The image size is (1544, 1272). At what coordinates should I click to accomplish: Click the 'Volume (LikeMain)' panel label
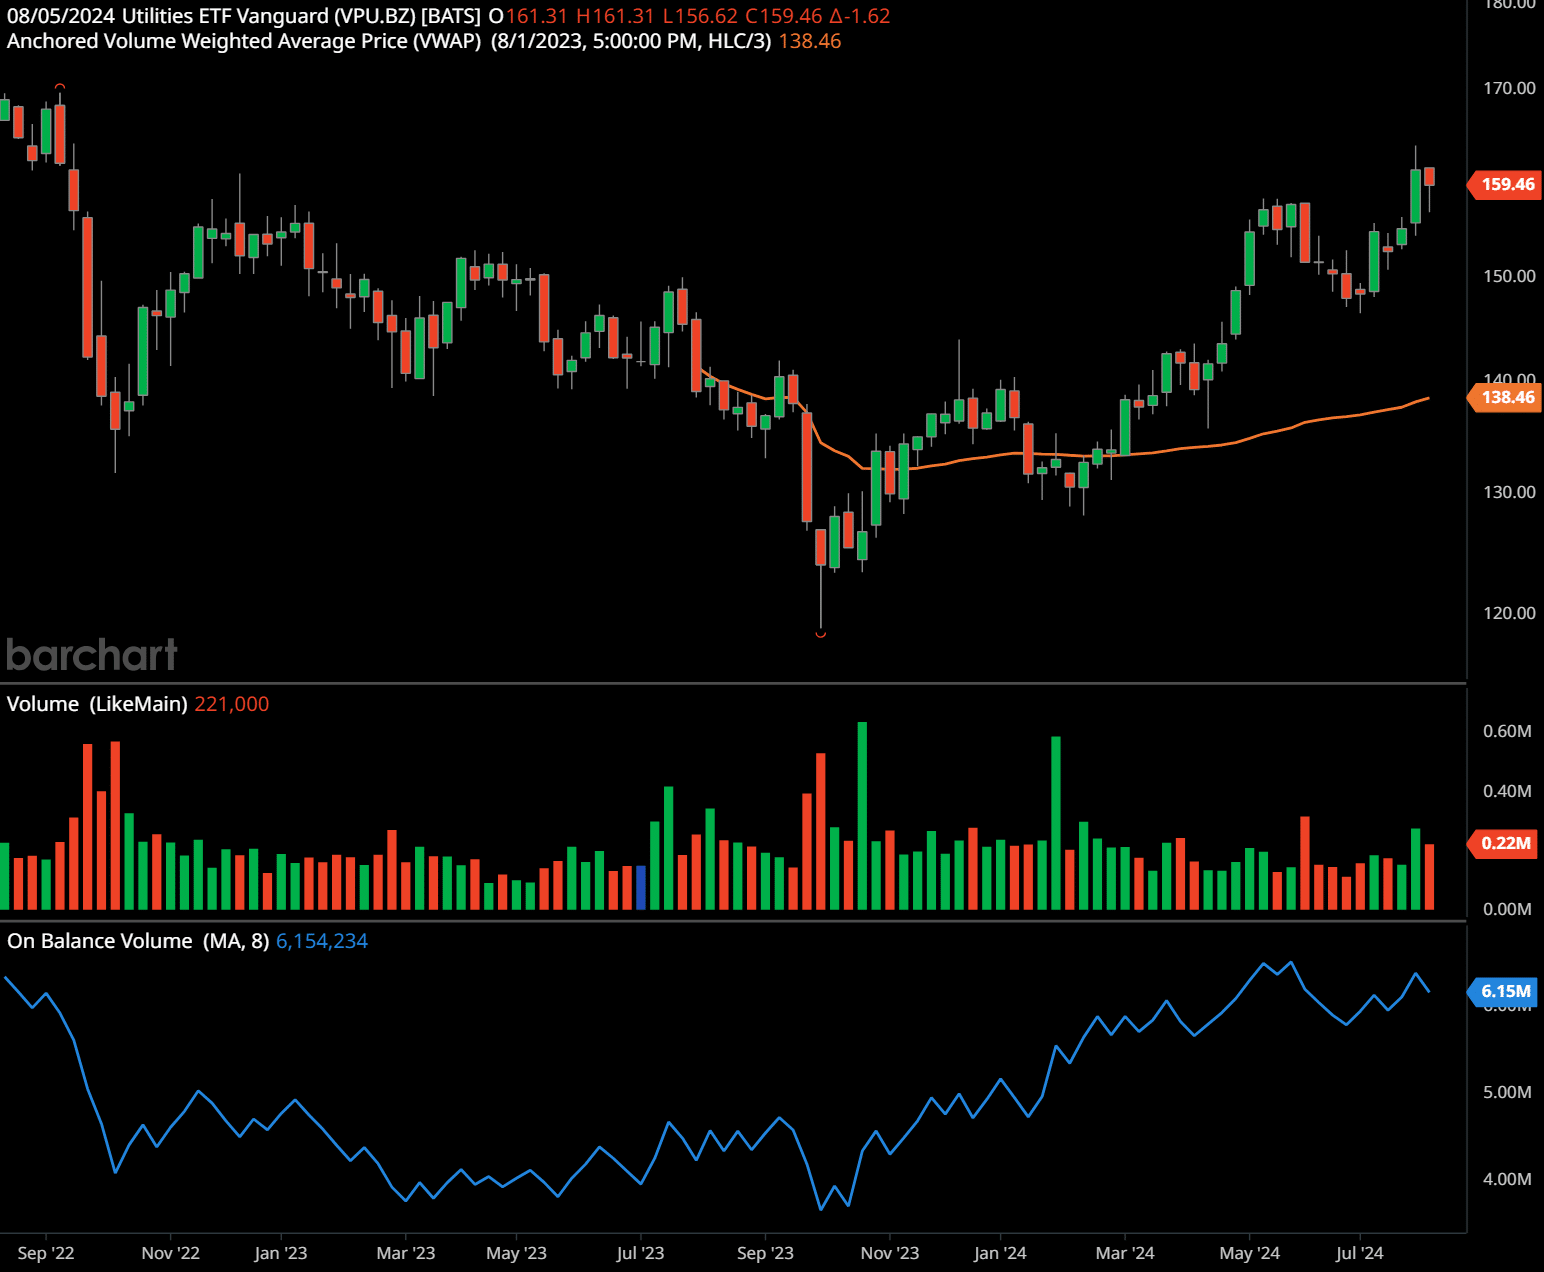pos(97,704)
